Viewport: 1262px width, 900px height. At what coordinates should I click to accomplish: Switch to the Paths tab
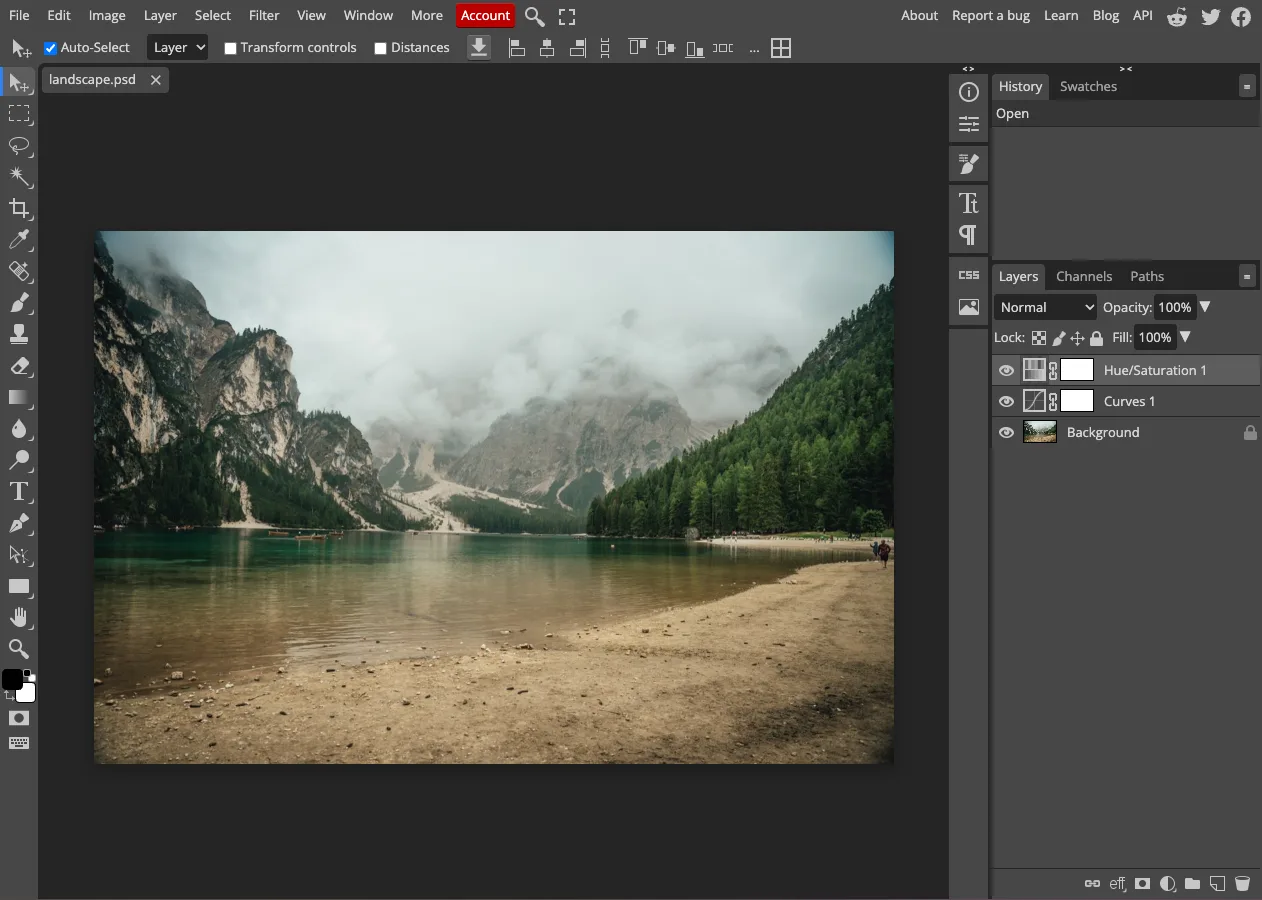coord(1147,276)
